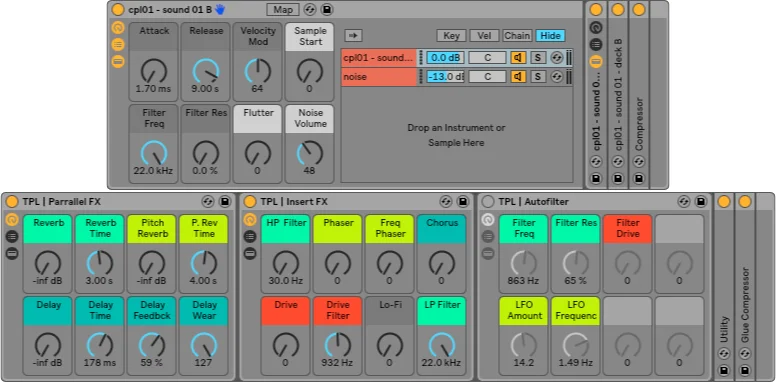
Task: Hot-swap the cpl01 - sound chain
Action: (x=557, y=58)
